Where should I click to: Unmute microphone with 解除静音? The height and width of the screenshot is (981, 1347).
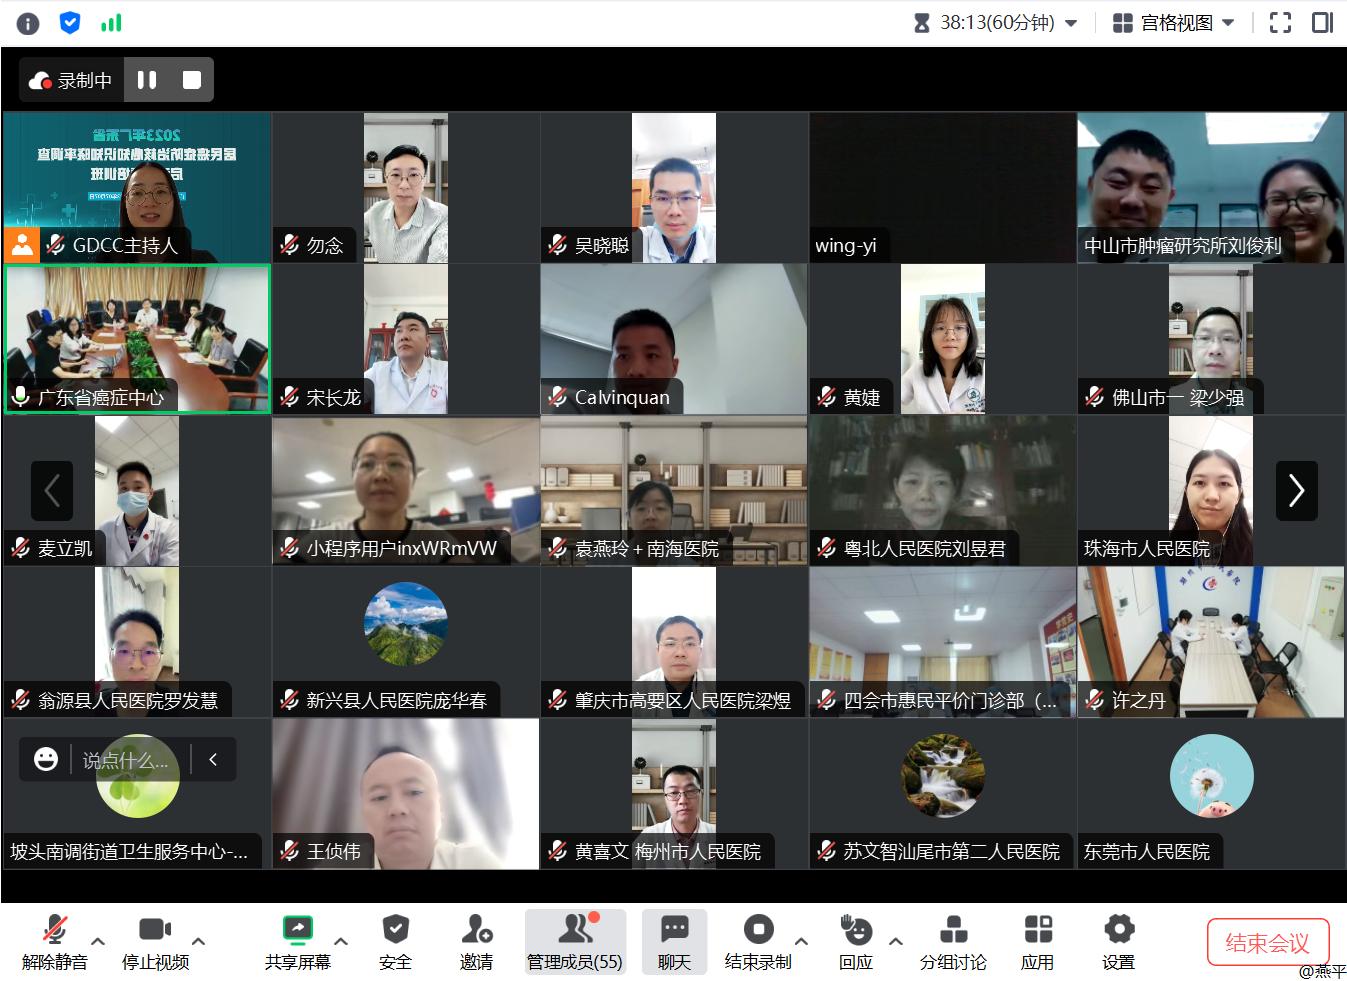tap(55, 942)
